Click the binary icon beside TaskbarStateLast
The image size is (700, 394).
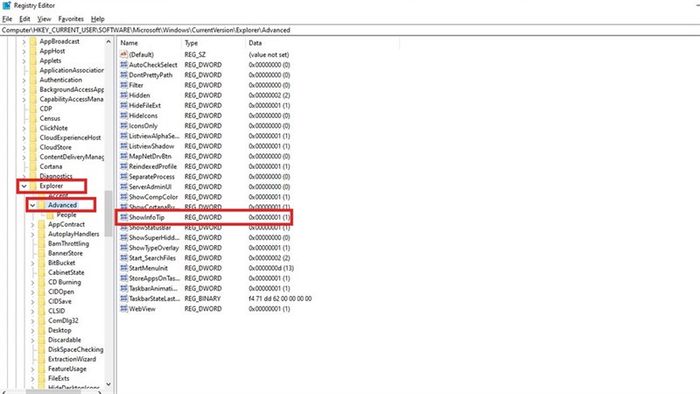(124, 299)
